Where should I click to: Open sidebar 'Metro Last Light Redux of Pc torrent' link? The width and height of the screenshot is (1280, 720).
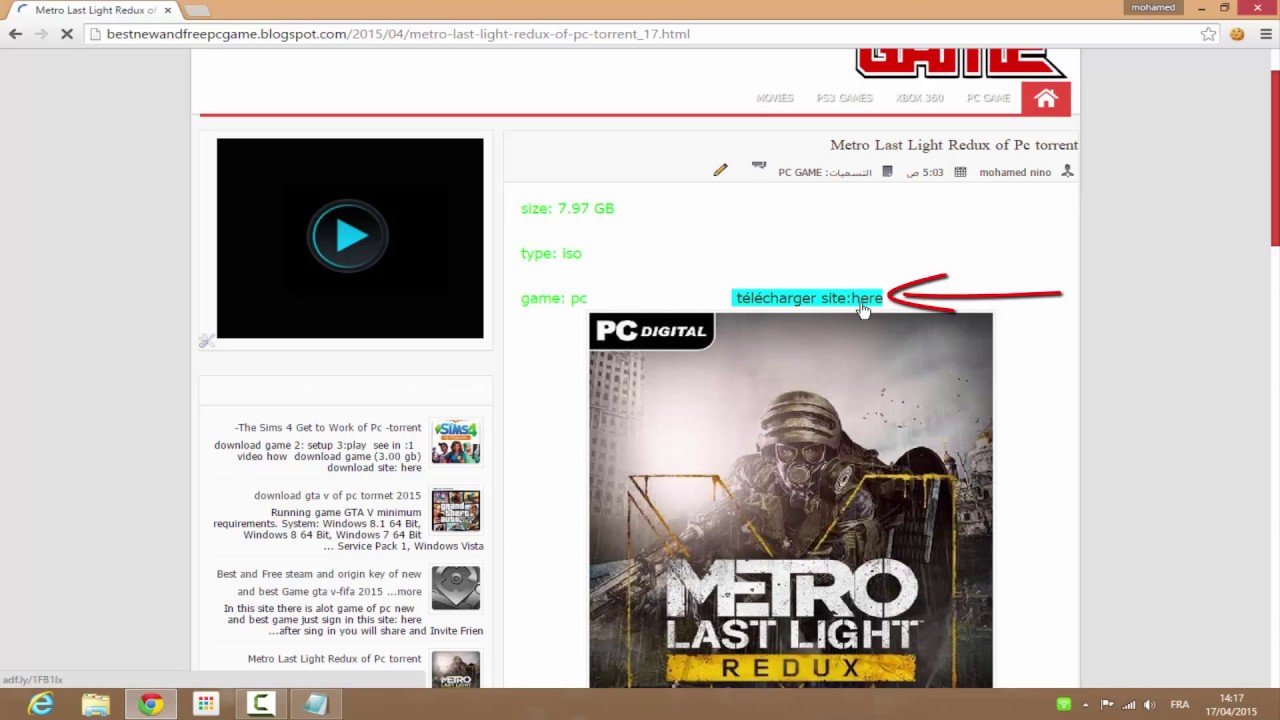[x=334, y=659]
